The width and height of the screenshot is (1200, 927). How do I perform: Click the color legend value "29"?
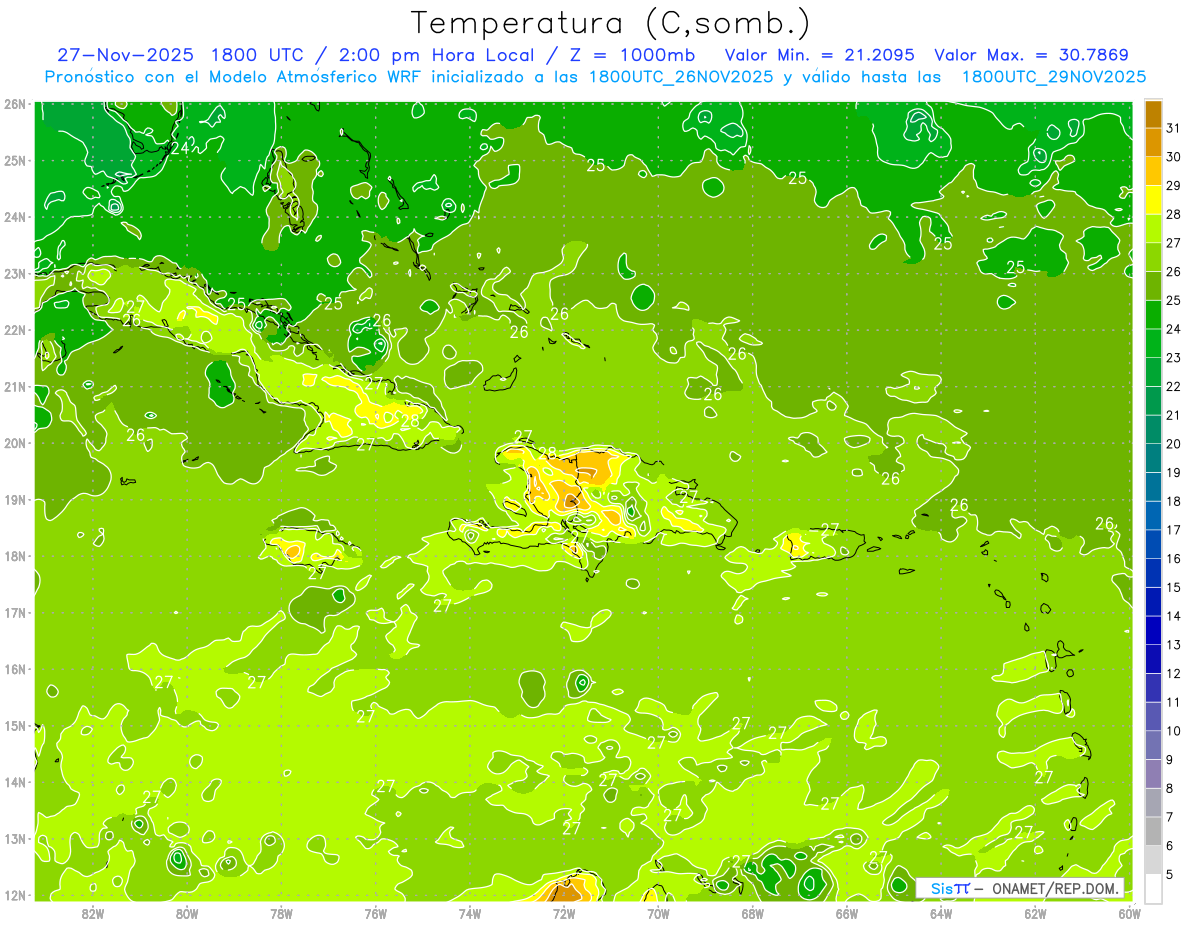[1173, 186]
